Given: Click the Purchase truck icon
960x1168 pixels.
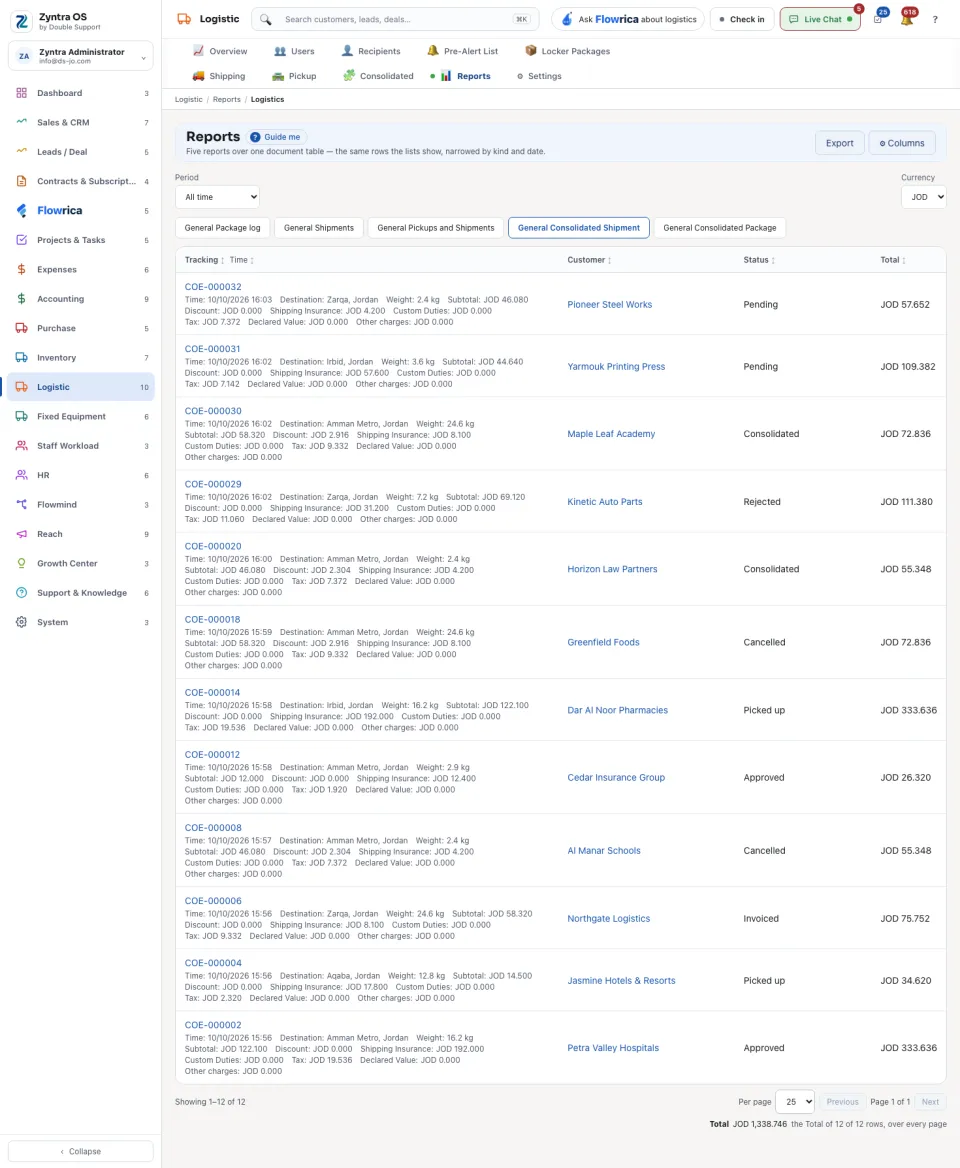Looking at the screenshot, I should (22, 328).
